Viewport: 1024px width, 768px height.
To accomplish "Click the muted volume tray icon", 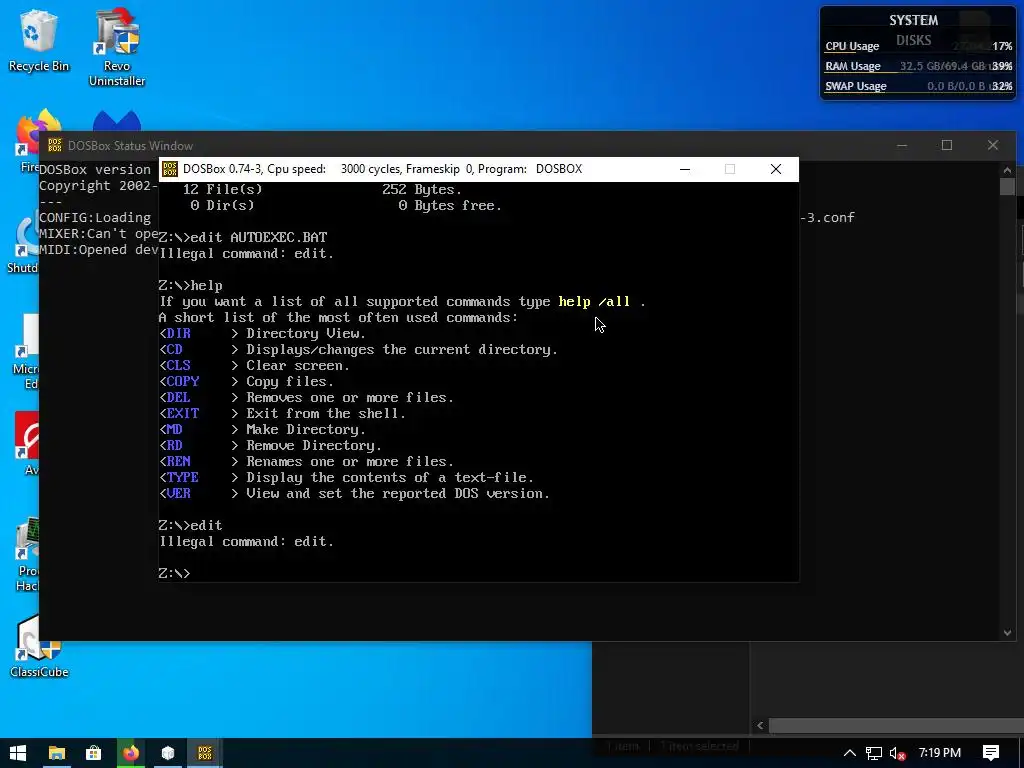I will click(x=898, y=753).
